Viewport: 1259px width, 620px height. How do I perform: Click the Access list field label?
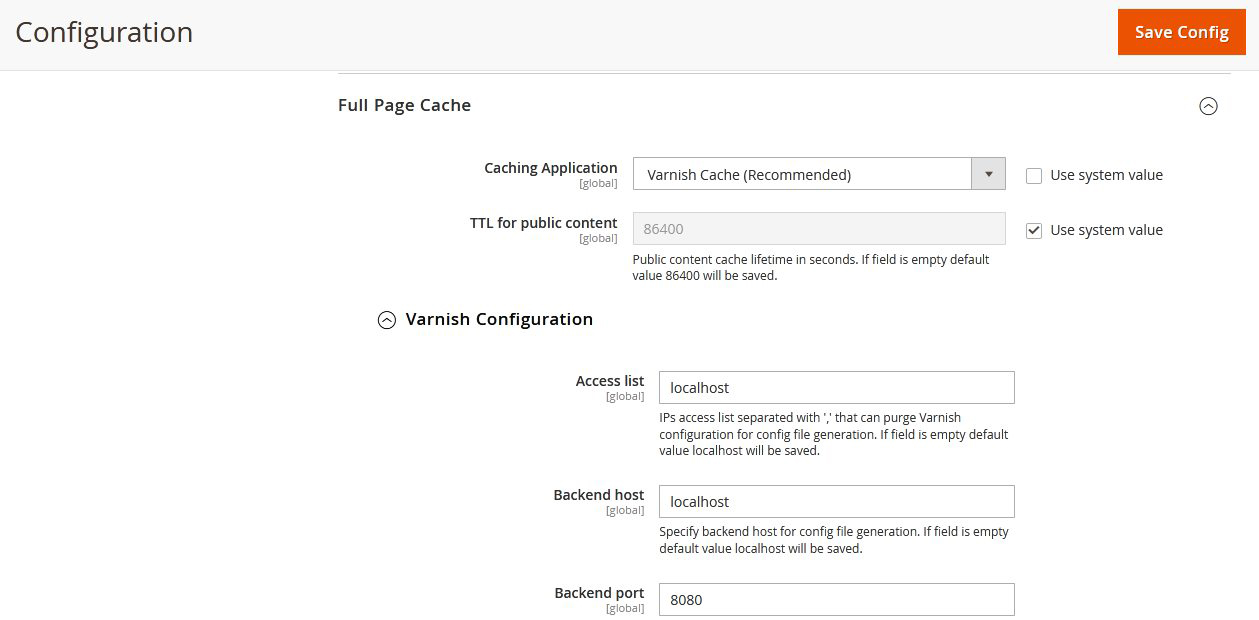pos(609,381)
